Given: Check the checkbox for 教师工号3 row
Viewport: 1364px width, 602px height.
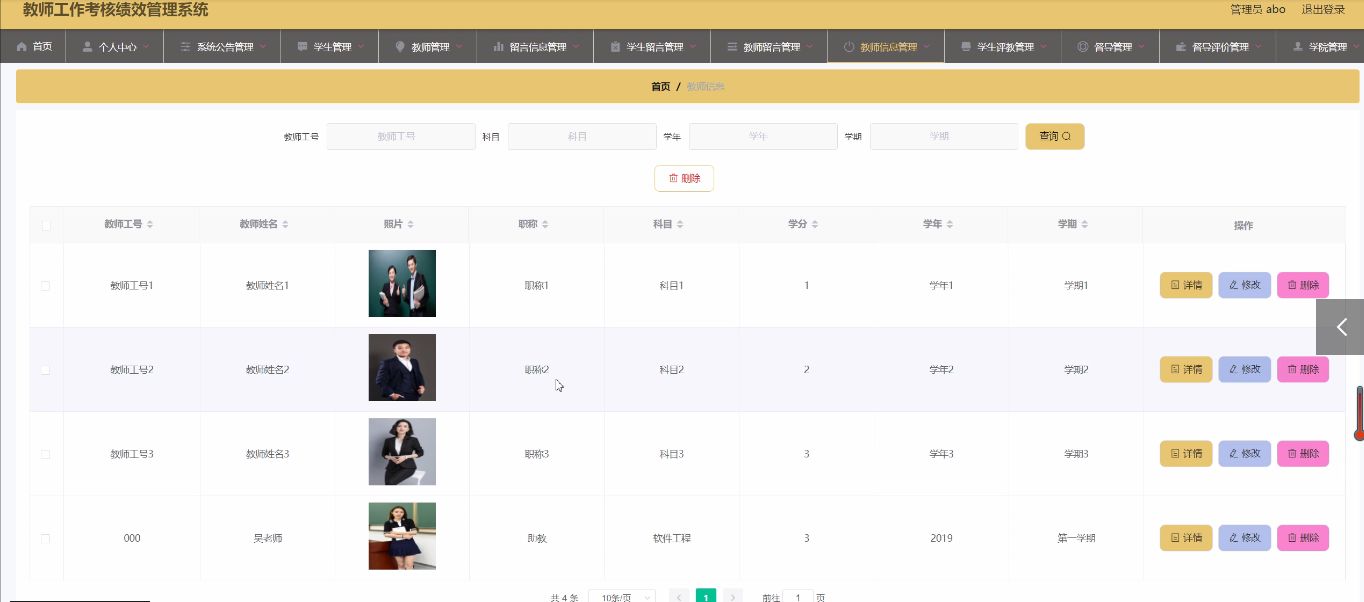Looking at the screenshot, I should [x=46, y=454].
